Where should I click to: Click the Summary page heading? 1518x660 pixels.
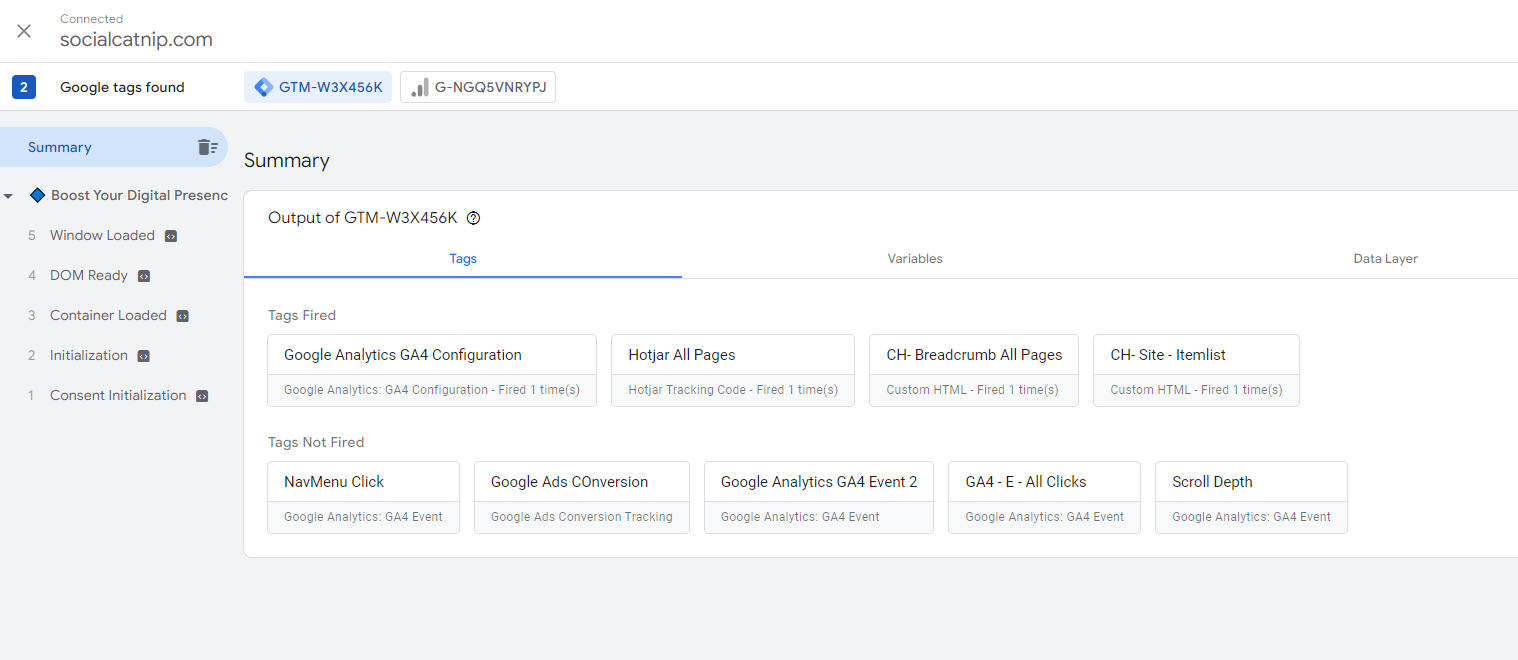coord(287,161)
